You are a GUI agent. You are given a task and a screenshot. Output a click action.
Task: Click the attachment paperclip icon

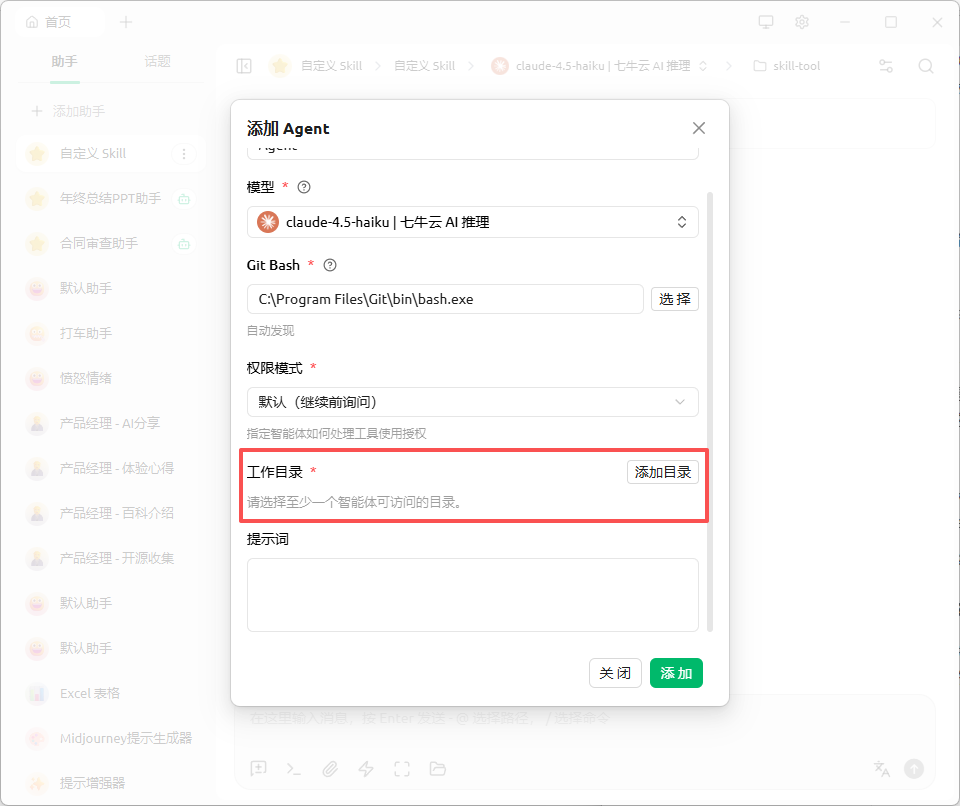coord(329,769)
